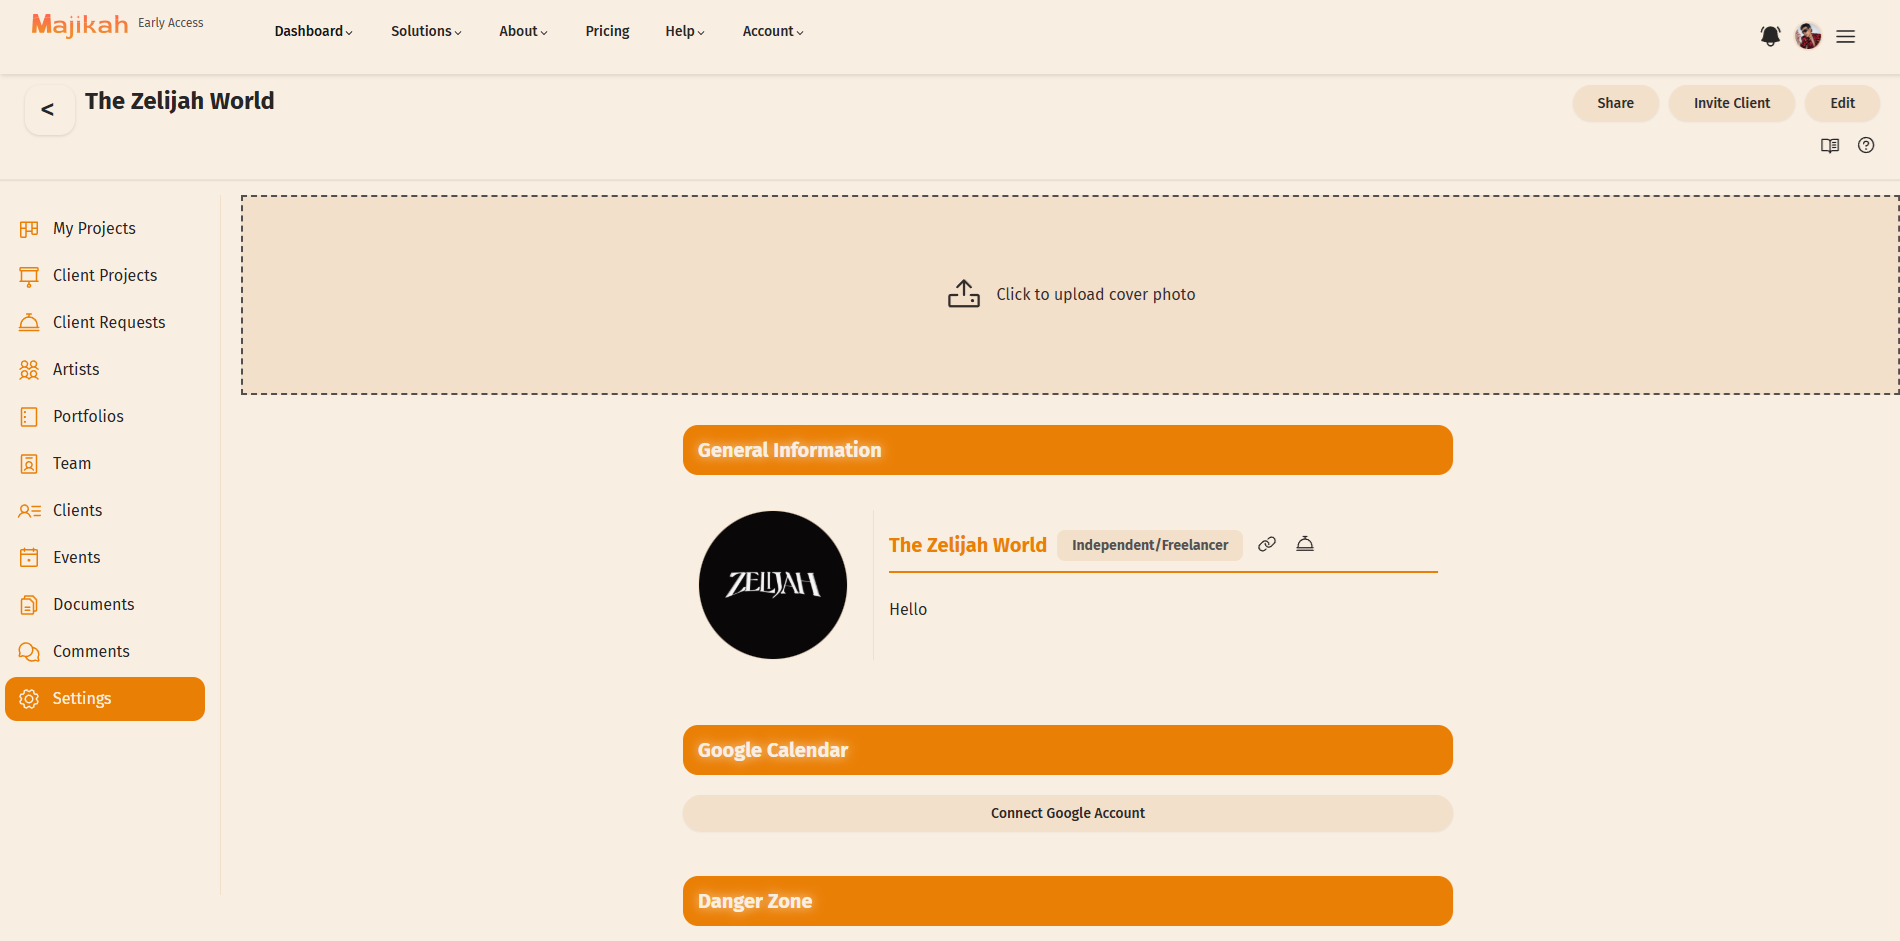Click the Early Access label

click(x=171, y=23)
